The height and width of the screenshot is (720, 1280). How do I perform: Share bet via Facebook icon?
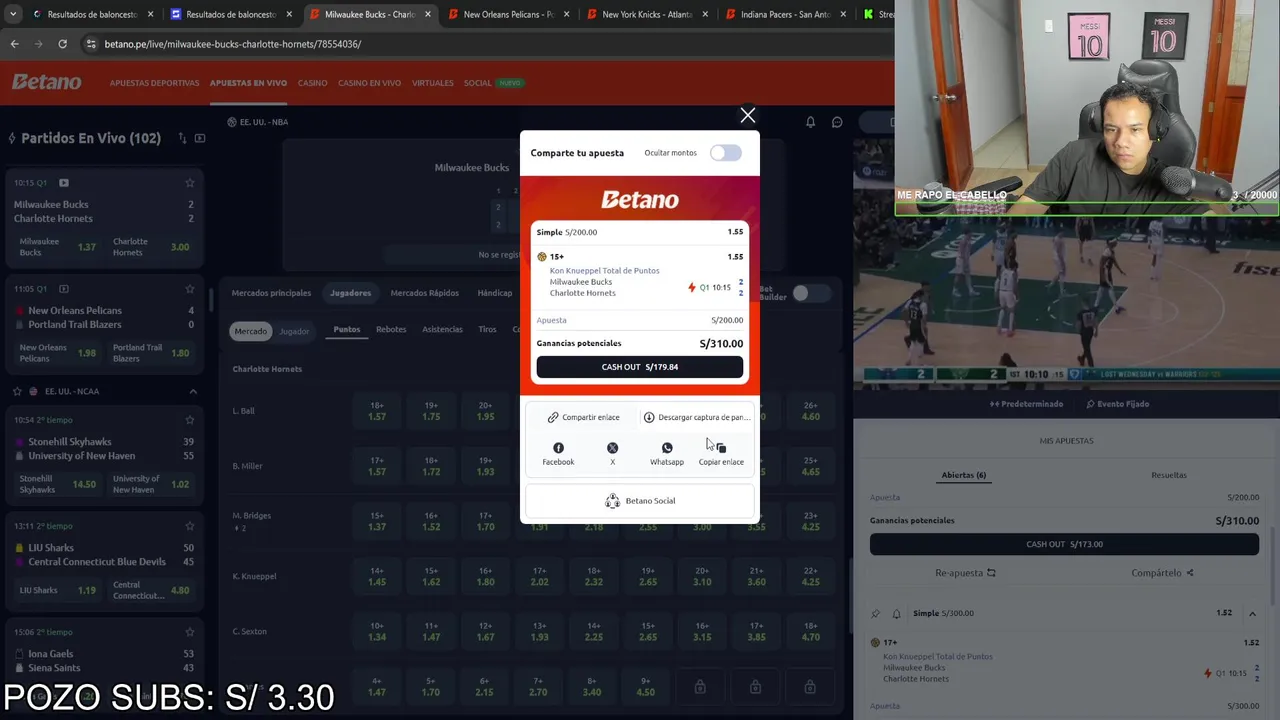558,454
